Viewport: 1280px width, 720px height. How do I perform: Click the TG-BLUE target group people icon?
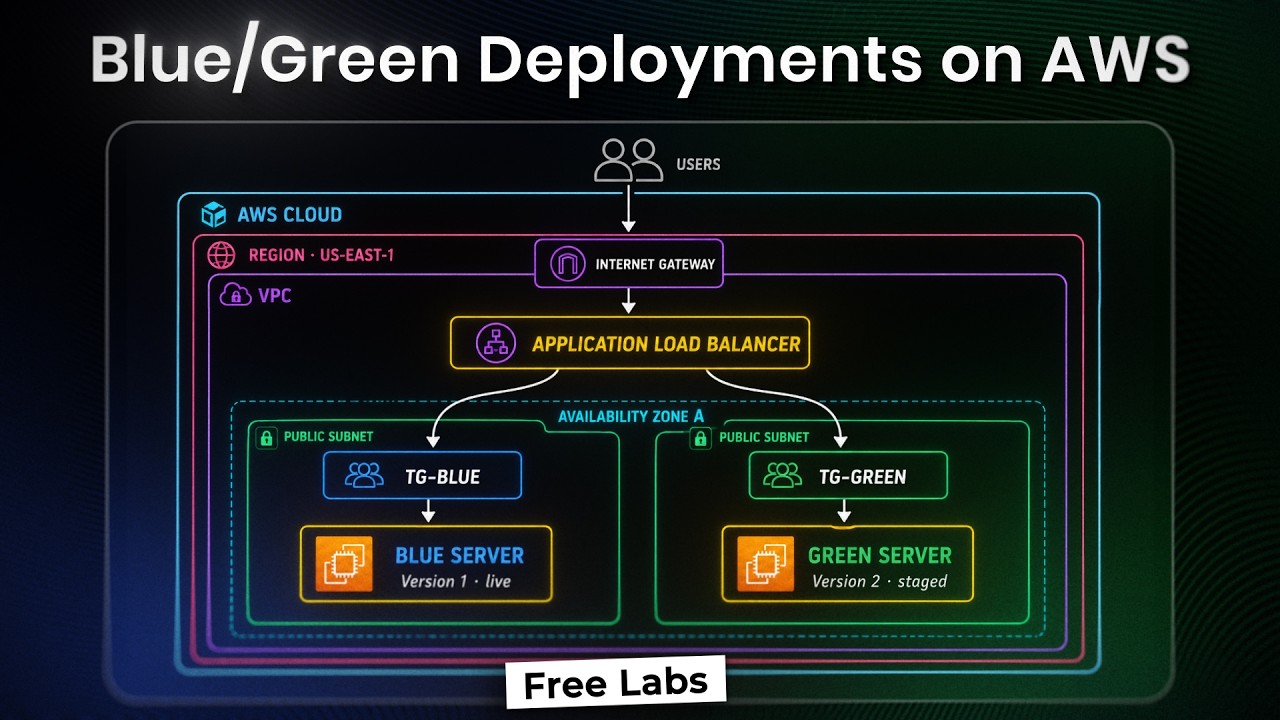tap(363, 476)
